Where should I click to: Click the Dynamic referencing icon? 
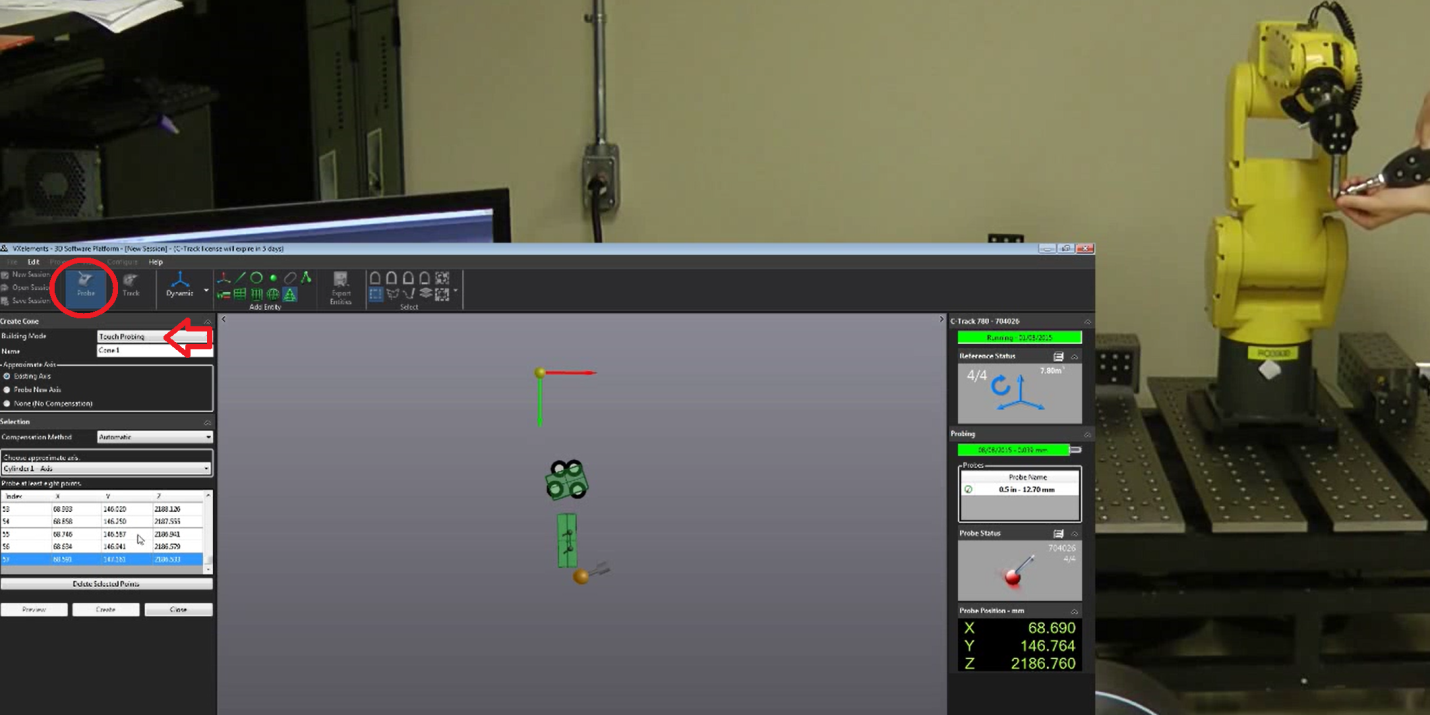(x=180, y=283)
